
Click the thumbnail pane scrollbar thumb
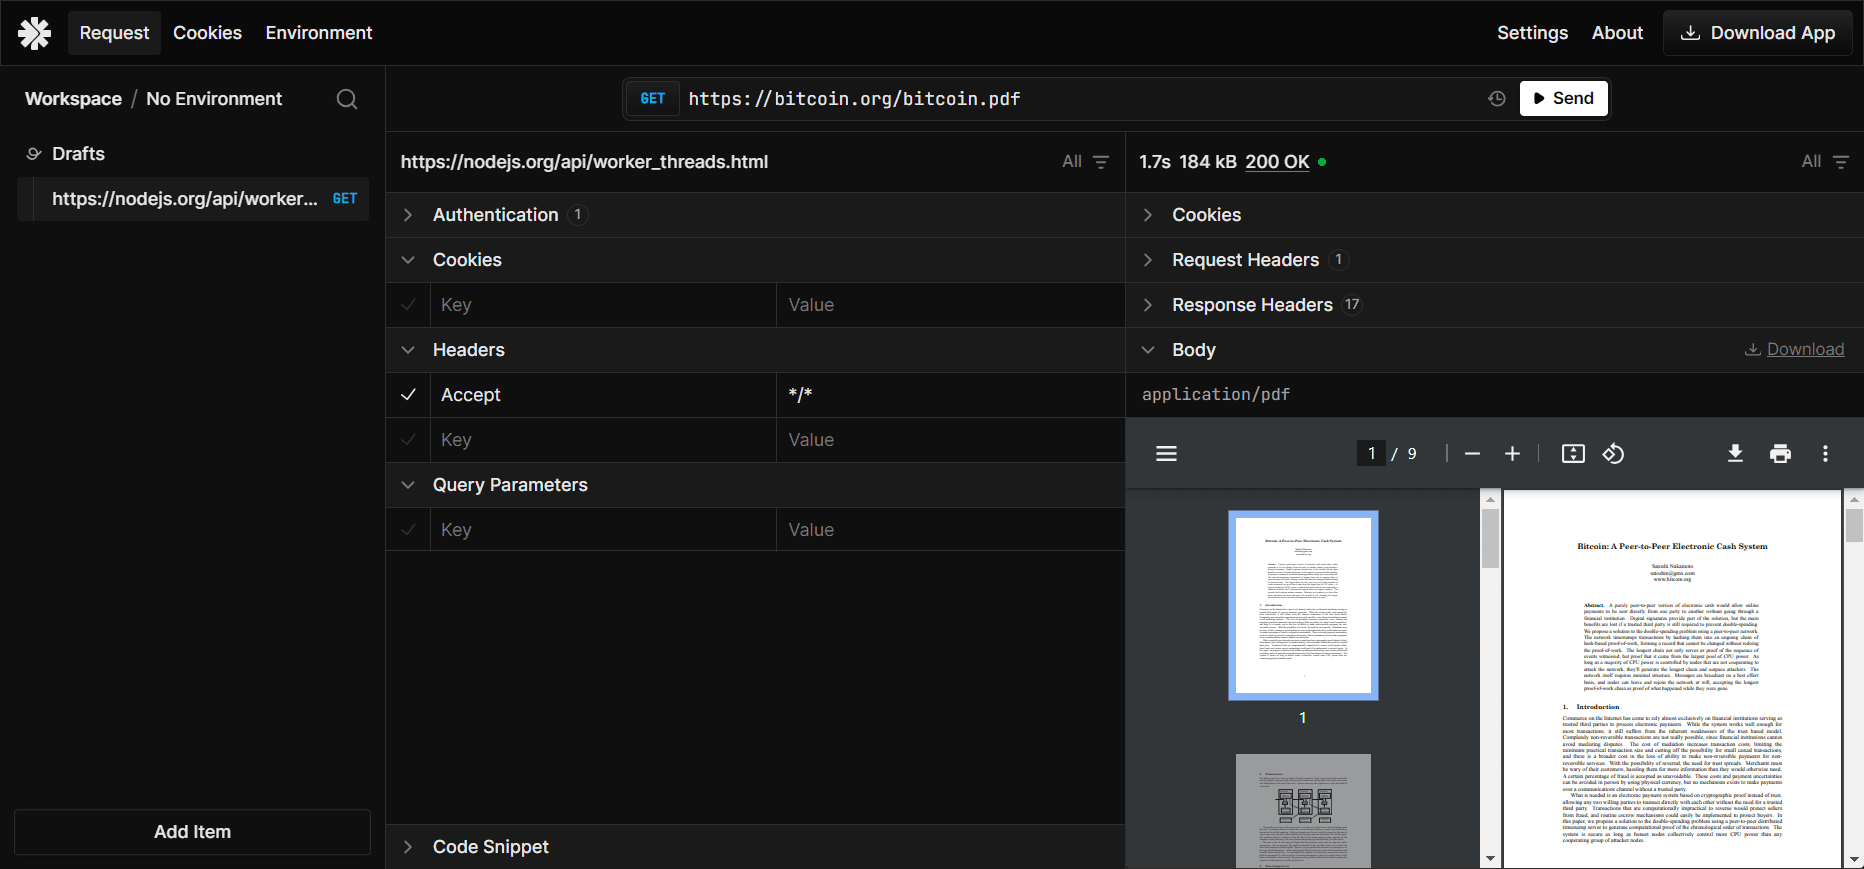pyautogui.click(x=1490, y=538)
